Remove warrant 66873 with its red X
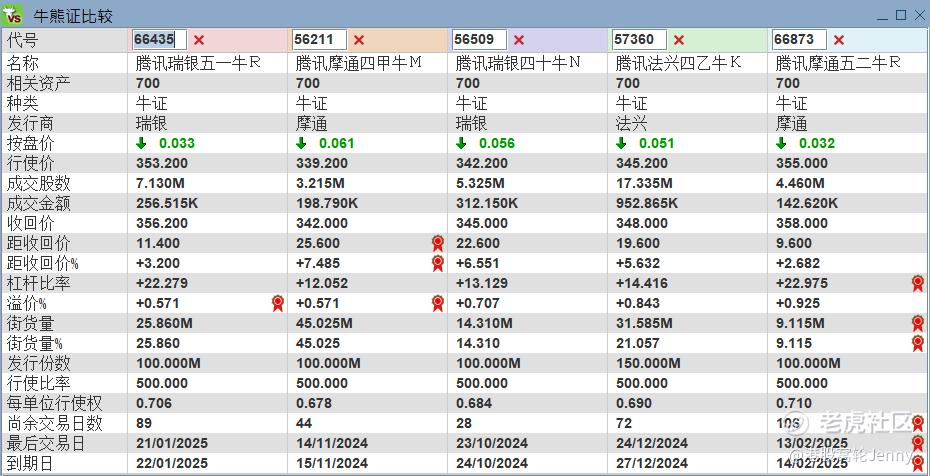This screenshot has width=930, height=476. coord(839,40)
